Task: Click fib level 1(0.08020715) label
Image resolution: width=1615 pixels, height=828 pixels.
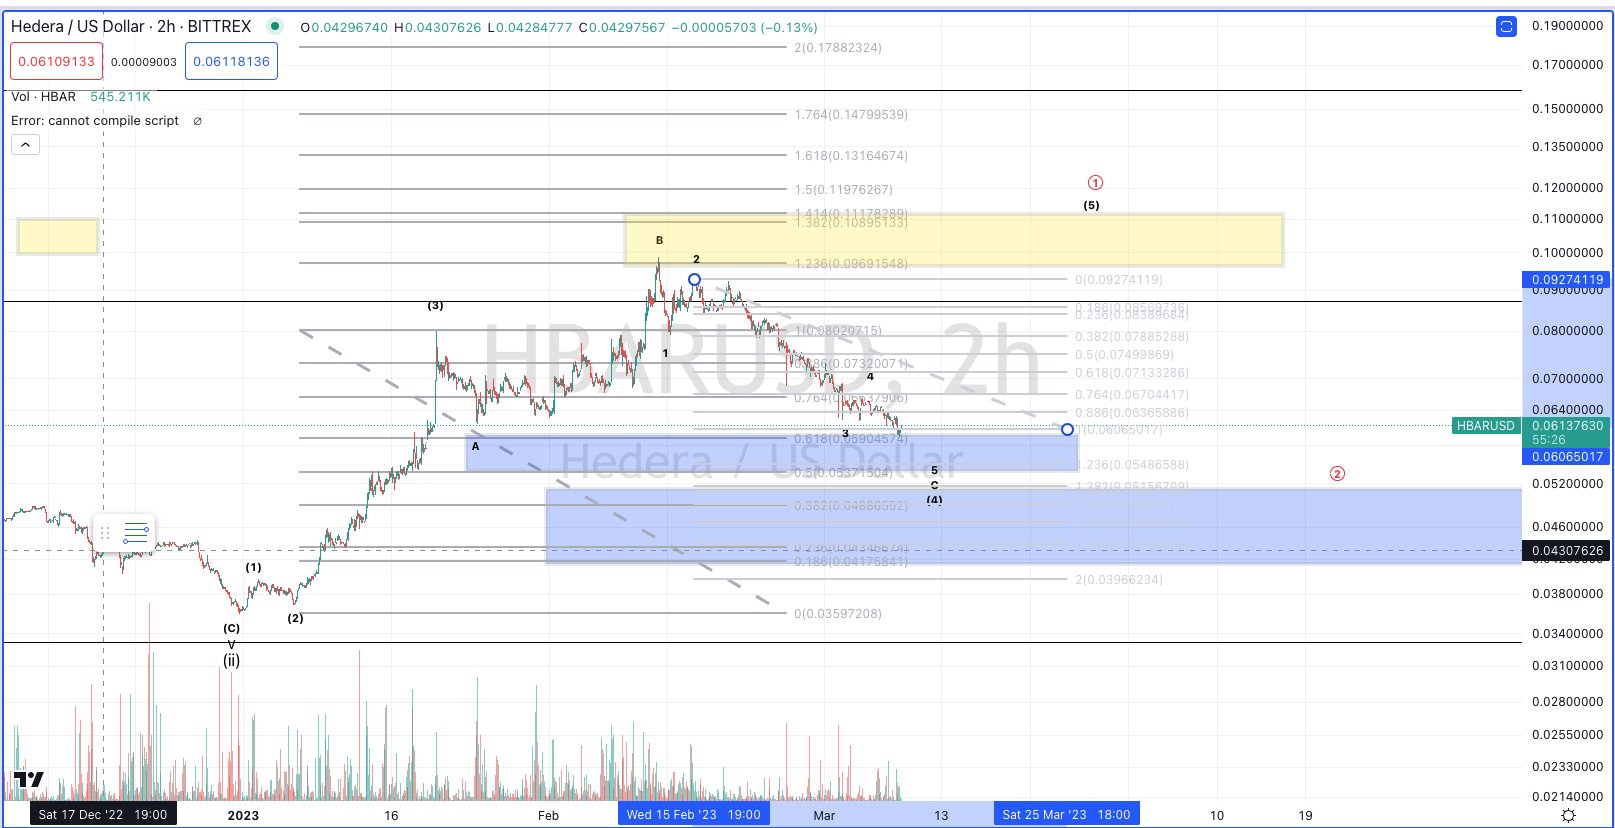Action: click(838, 331)
